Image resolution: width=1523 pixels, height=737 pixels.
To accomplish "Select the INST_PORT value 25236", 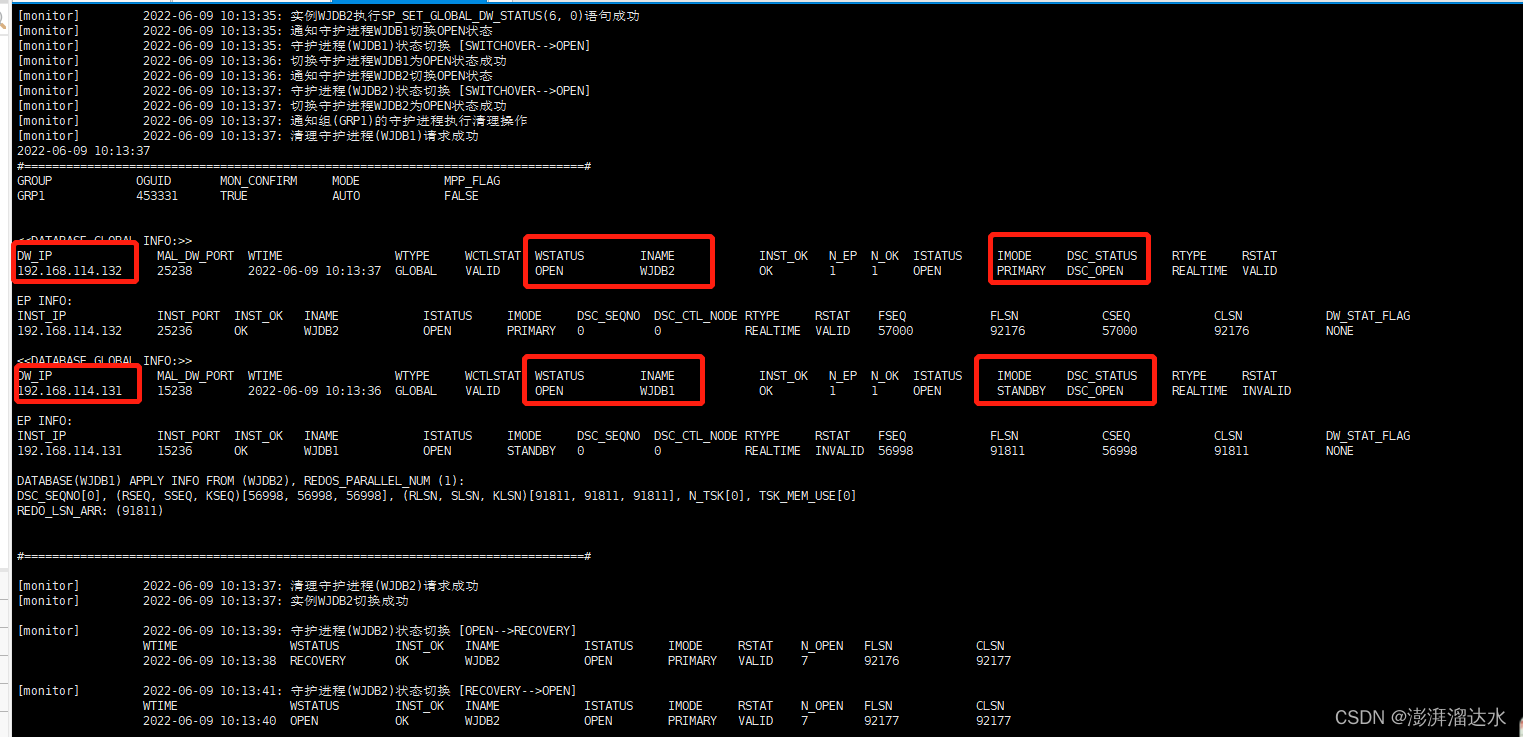I will pos(174,331).
